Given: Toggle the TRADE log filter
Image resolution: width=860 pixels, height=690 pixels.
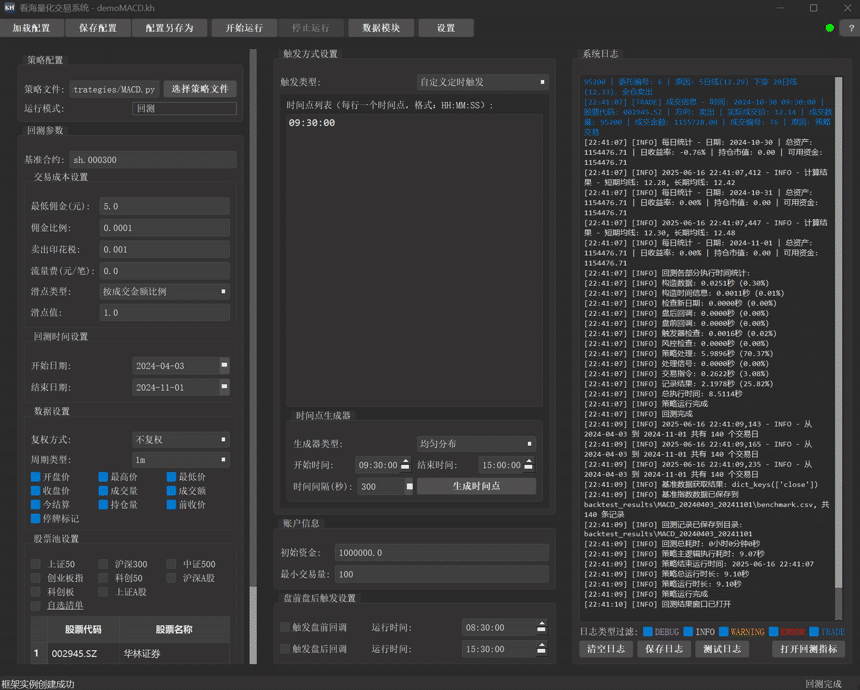Looking at the screenshot, I should coord(814,632).
